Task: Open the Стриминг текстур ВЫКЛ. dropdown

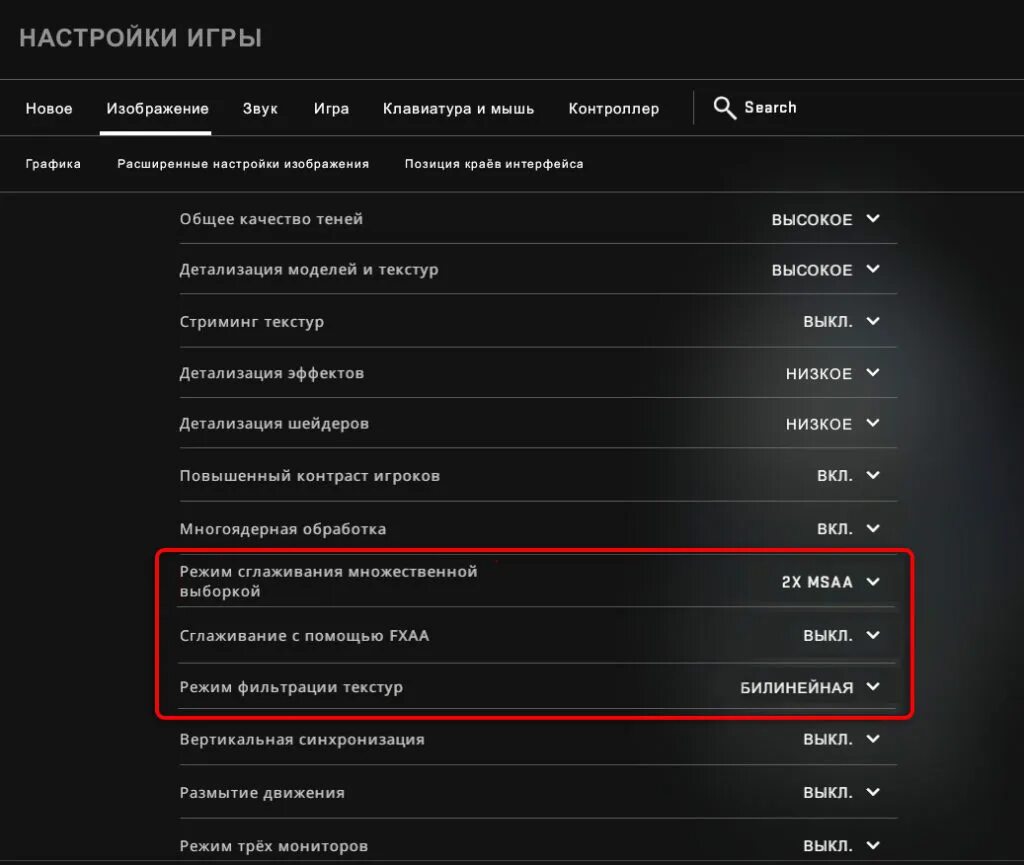Action: click(841, 322)
